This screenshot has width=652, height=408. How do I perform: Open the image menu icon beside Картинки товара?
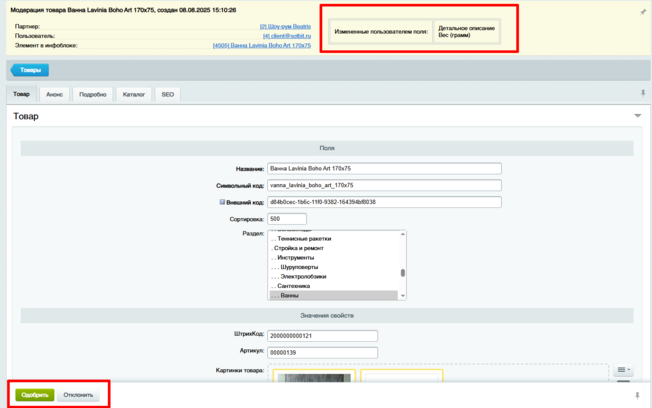coord(621,371)
